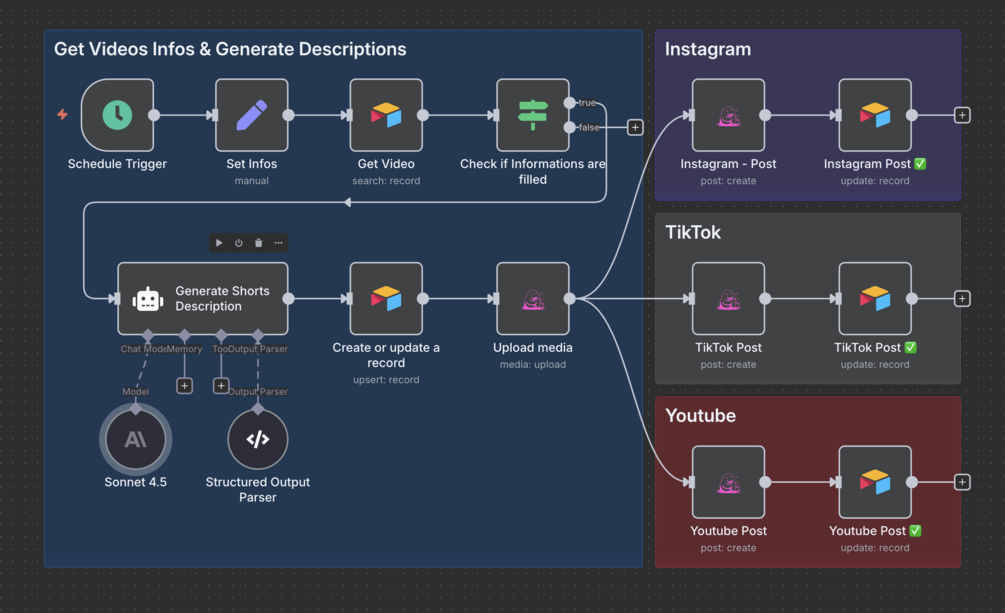Select the TikTok Post create node icon

(x=728, y=299)
